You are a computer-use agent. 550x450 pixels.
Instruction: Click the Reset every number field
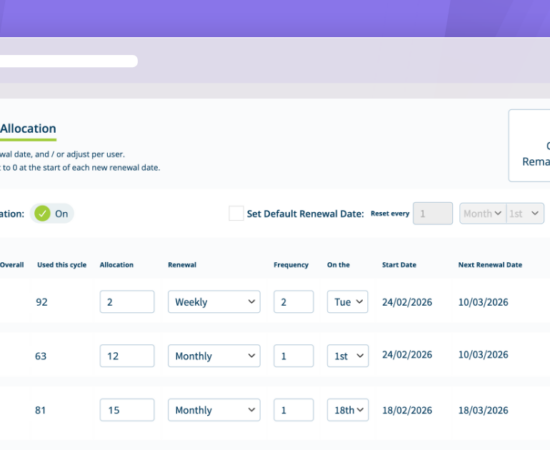pos(432,213)
